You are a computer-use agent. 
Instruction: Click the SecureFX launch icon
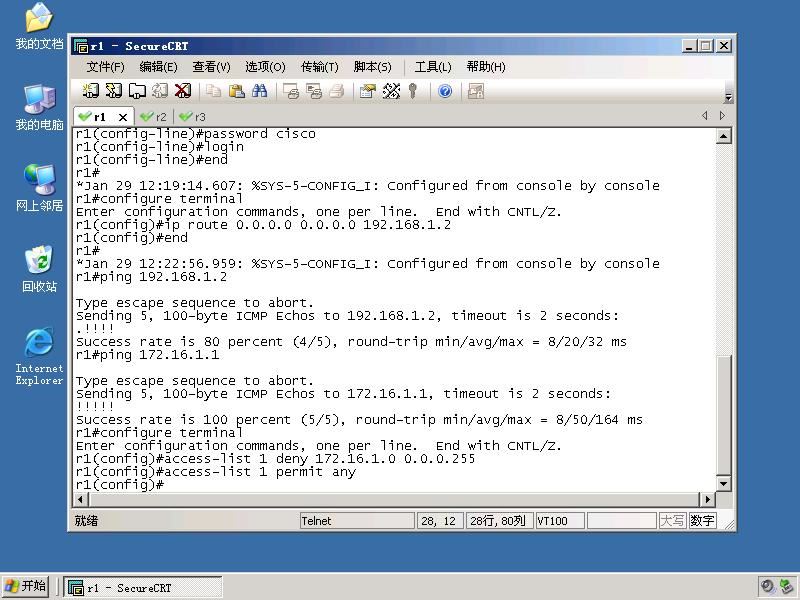click(x=476, y=91)
